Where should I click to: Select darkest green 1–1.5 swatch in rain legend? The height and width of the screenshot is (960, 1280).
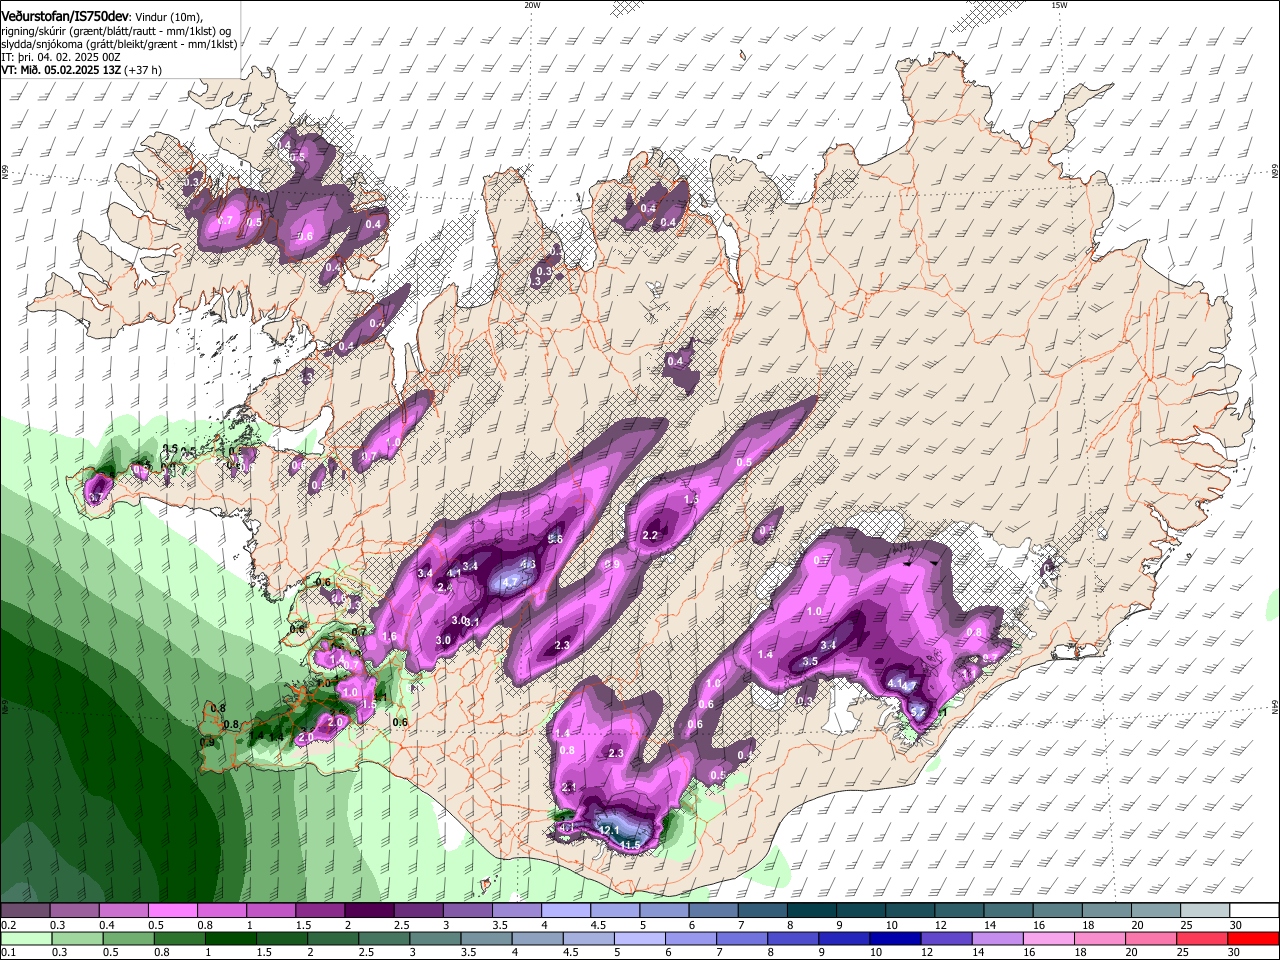[231, 938]
